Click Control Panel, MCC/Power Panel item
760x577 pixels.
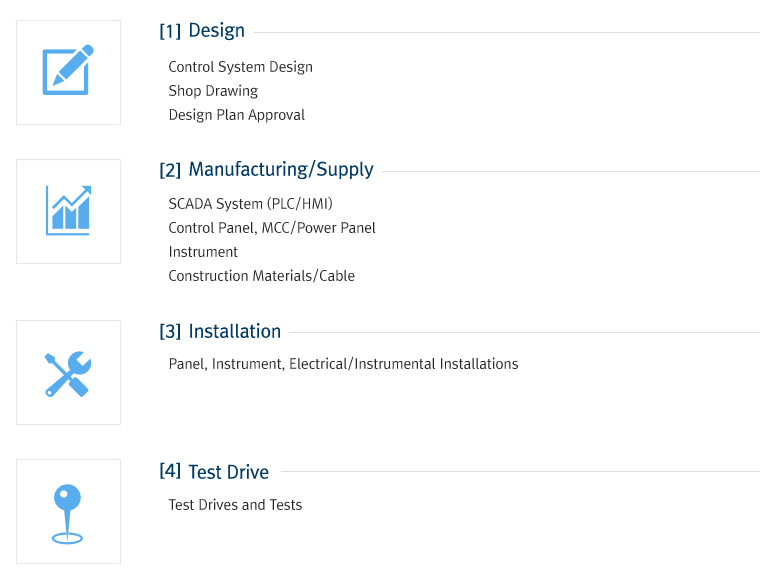click(x=272, y=228)
